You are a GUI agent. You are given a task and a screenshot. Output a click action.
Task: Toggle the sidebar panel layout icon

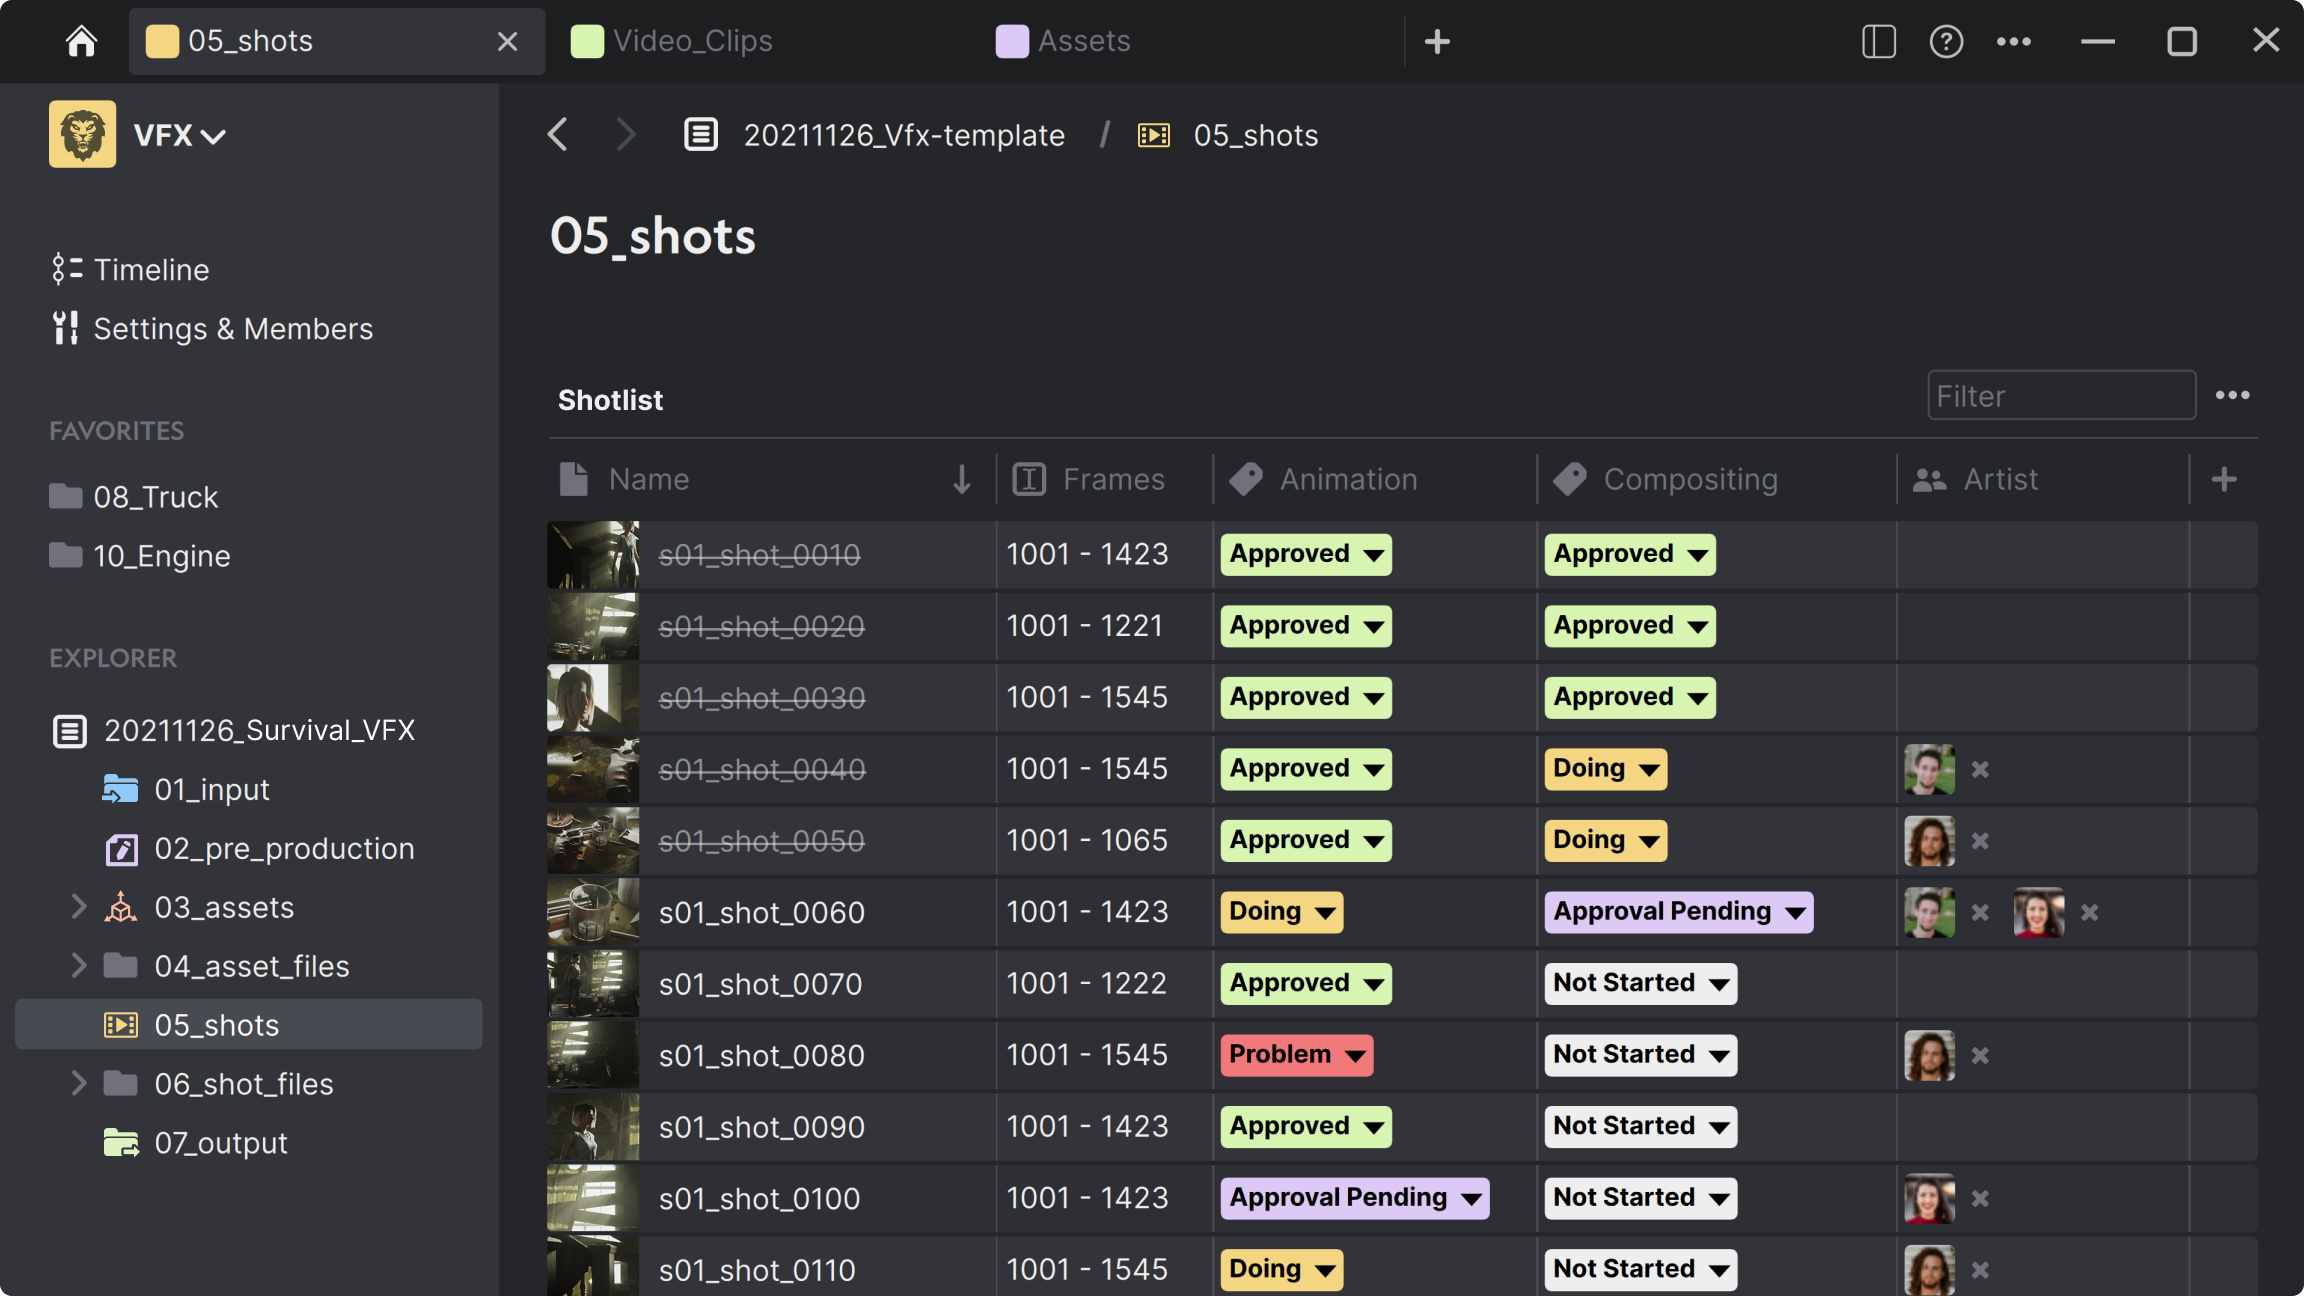1878,41
